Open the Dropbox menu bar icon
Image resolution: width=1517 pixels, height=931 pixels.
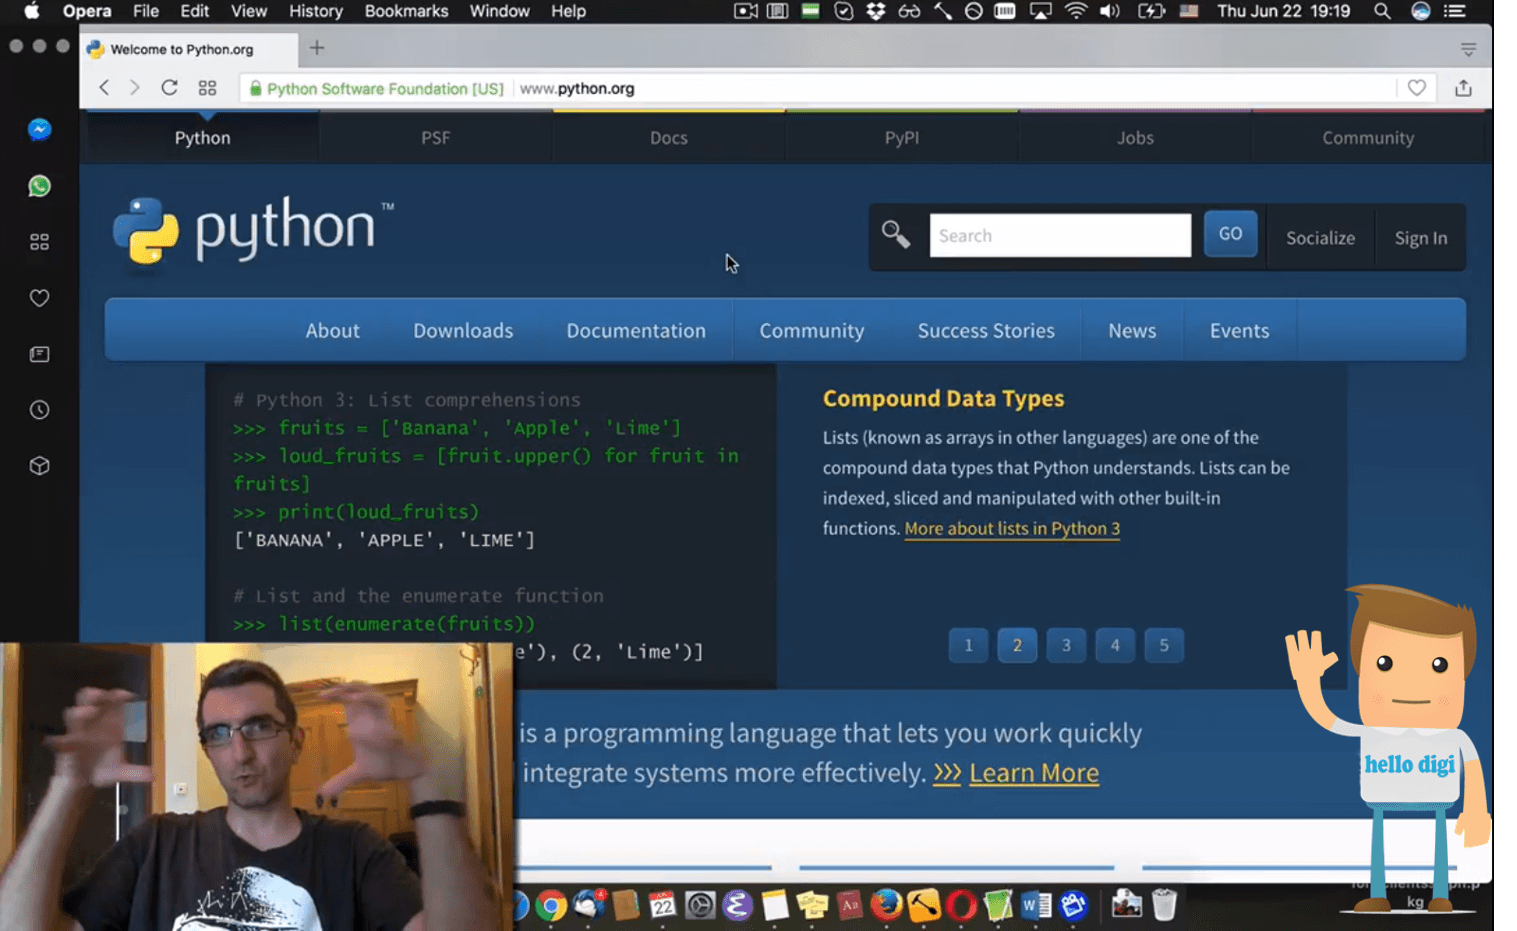pyautogui.click(x=876, y=11)
